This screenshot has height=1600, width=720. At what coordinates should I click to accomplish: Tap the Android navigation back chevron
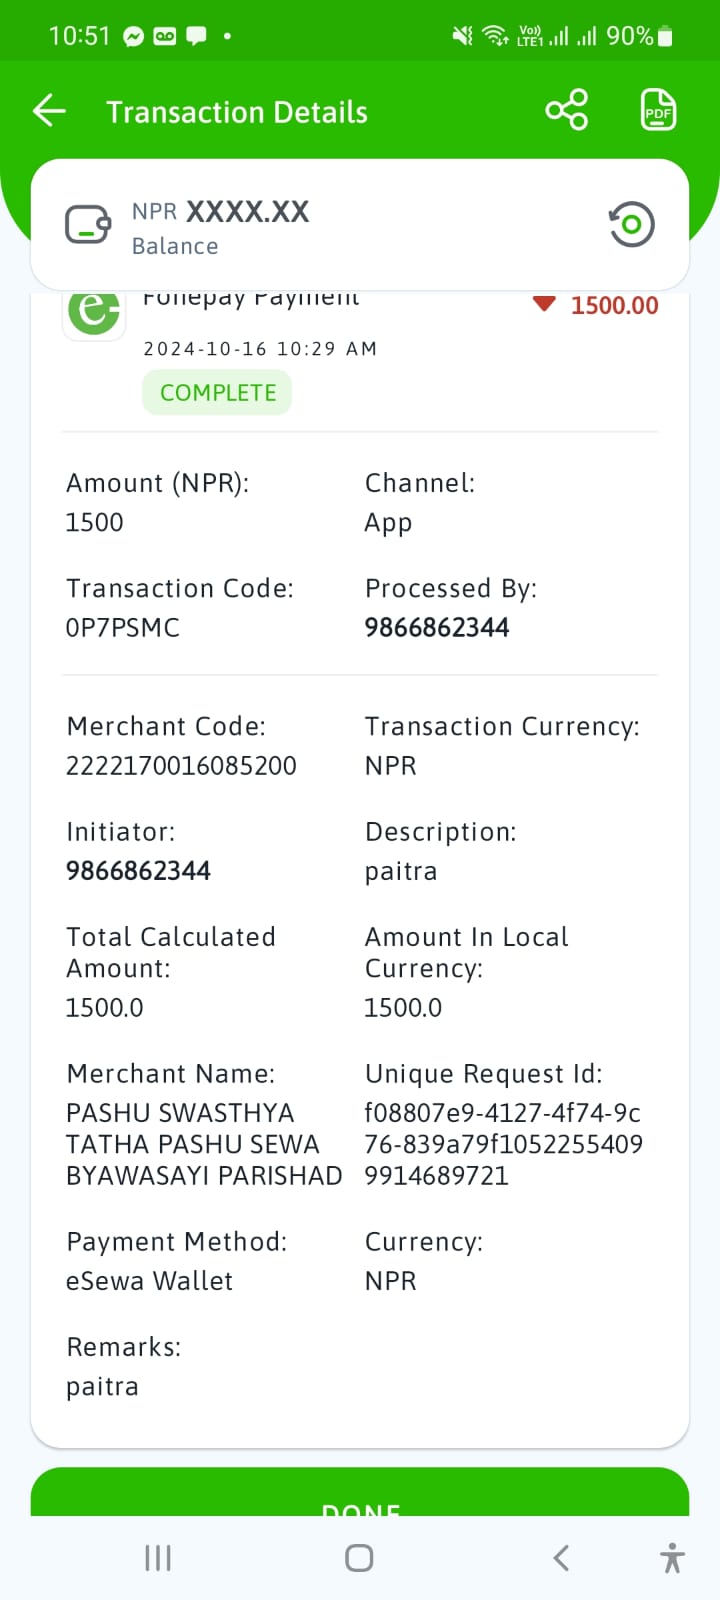561,1557
